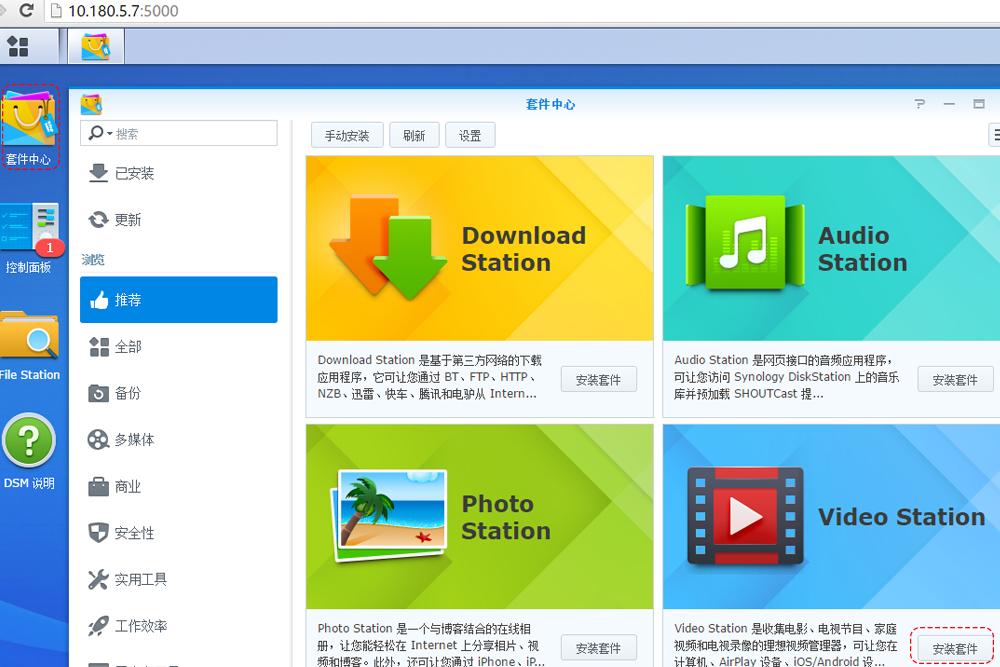1000x667 pixels.
Task: Open 设置 in the toolbar
Action: coord(470,136)
